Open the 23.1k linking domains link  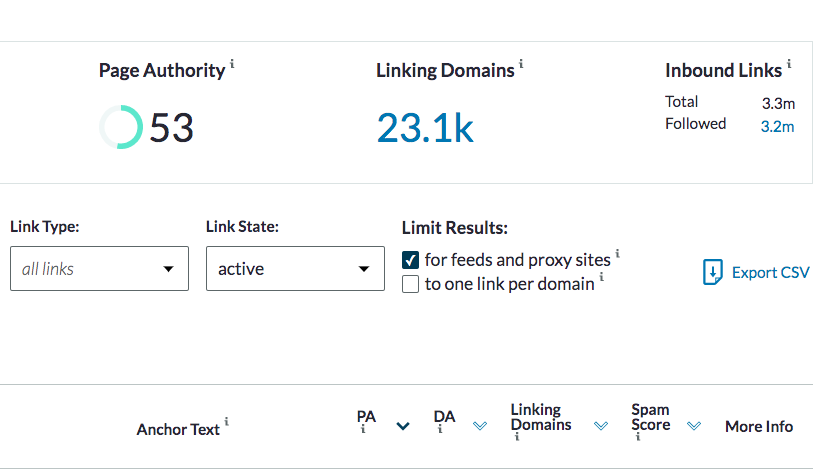tap(425, 127)
